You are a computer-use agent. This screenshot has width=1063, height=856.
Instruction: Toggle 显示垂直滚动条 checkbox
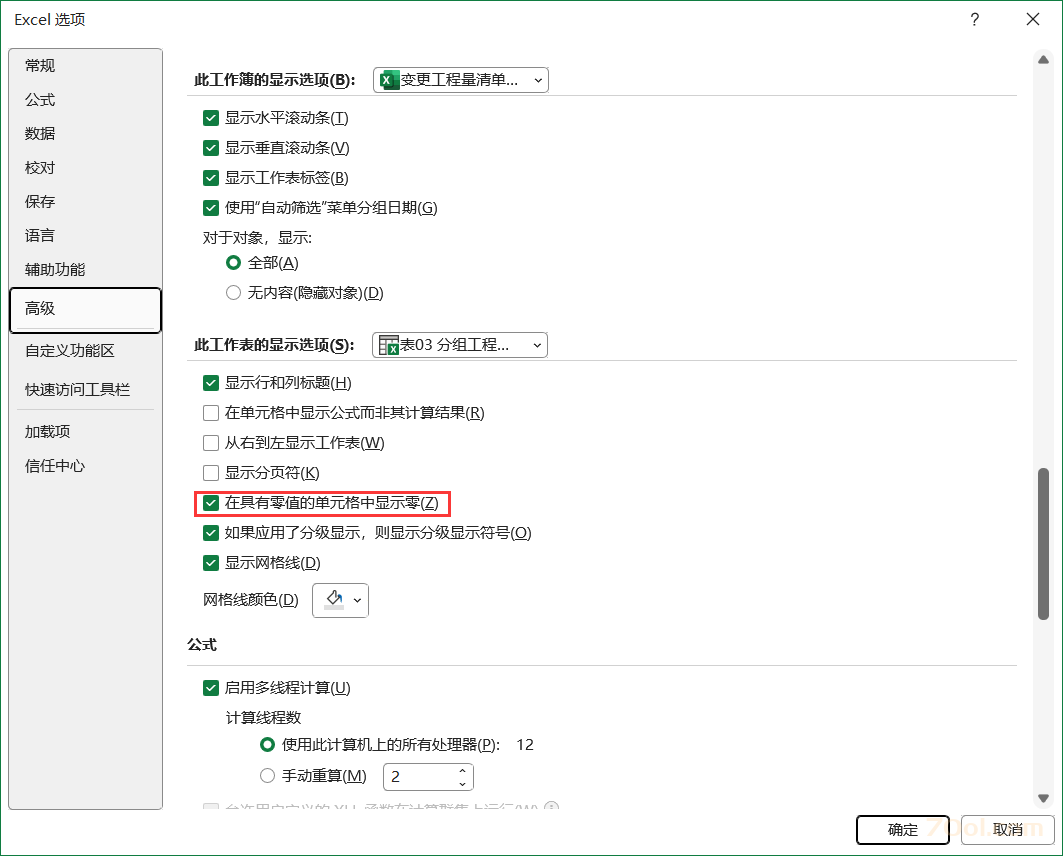(x=211, y=148)
